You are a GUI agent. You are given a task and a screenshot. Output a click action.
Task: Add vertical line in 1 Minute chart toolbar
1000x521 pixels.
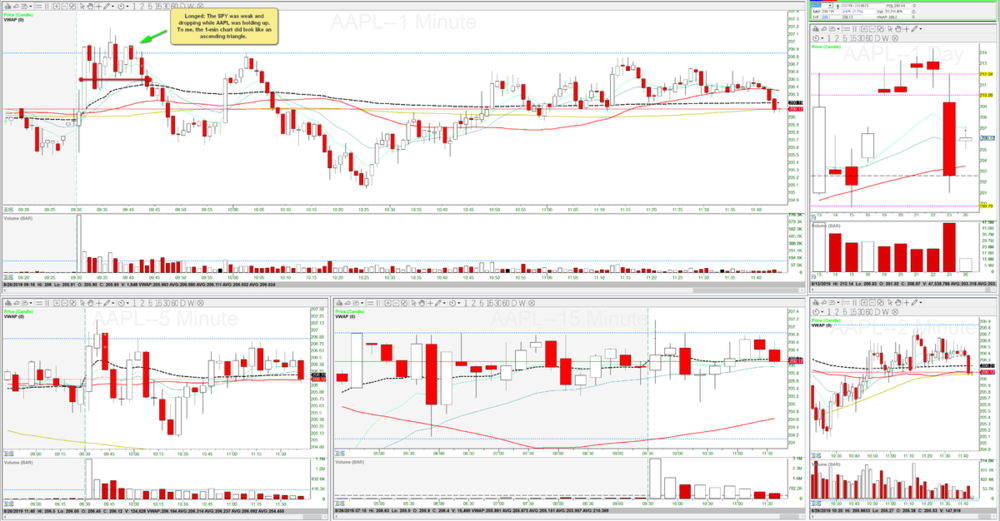pyautogui.click(x=47, y=6)
